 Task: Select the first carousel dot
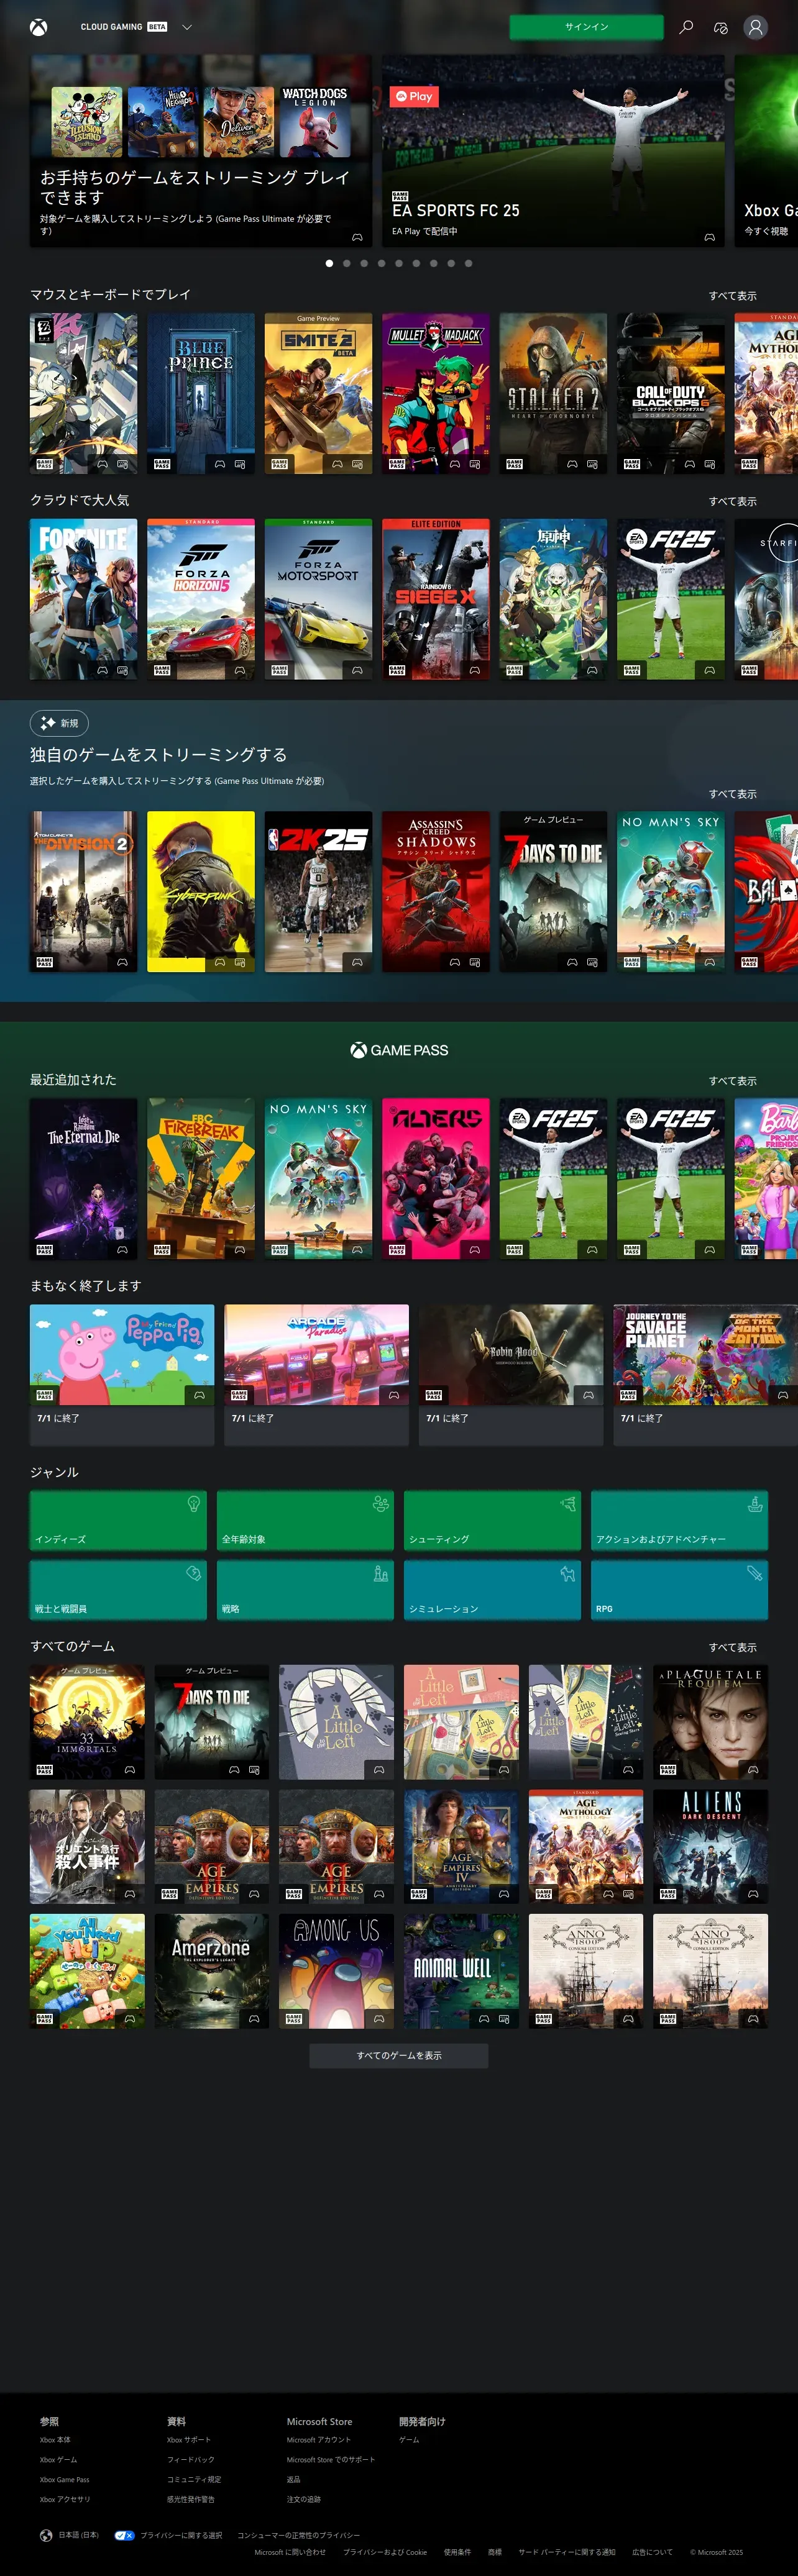click(330, 263)
